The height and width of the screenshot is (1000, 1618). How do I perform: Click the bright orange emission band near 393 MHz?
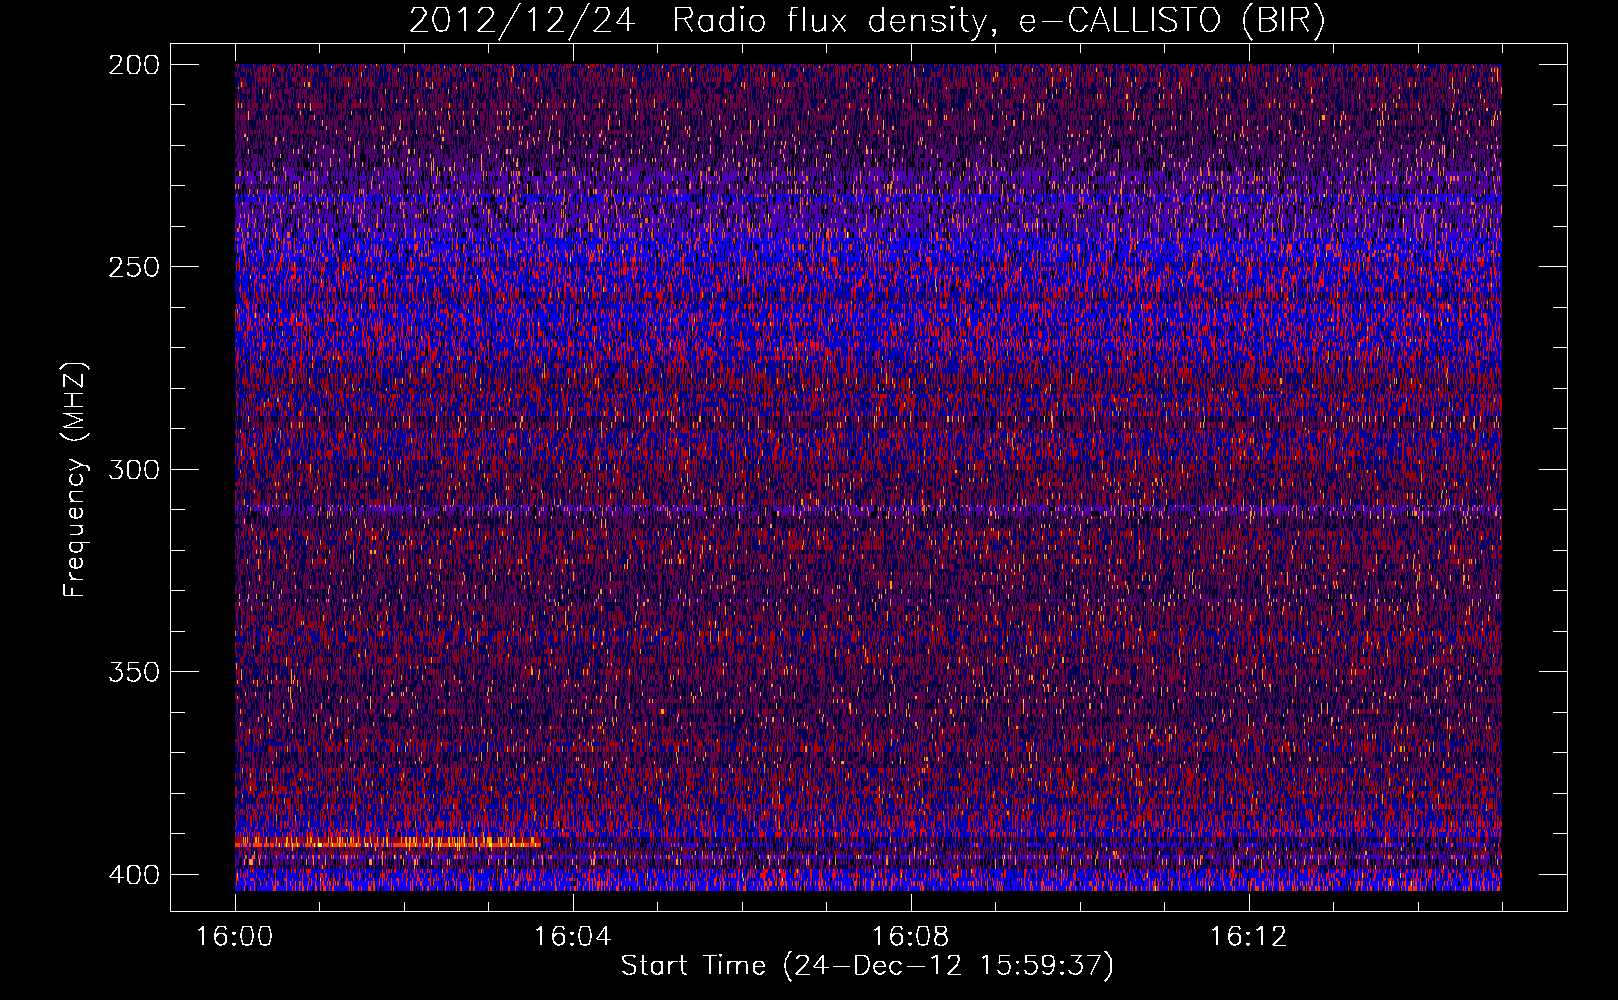point(388,845)
